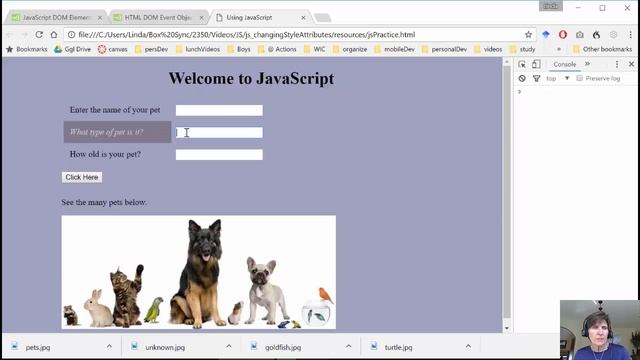Image resolution: width=640 pixels, height=360 pixels.
Task: Click the 'What type of pet is it?' label
Action: pyautogui.click(x=106, y=132)
